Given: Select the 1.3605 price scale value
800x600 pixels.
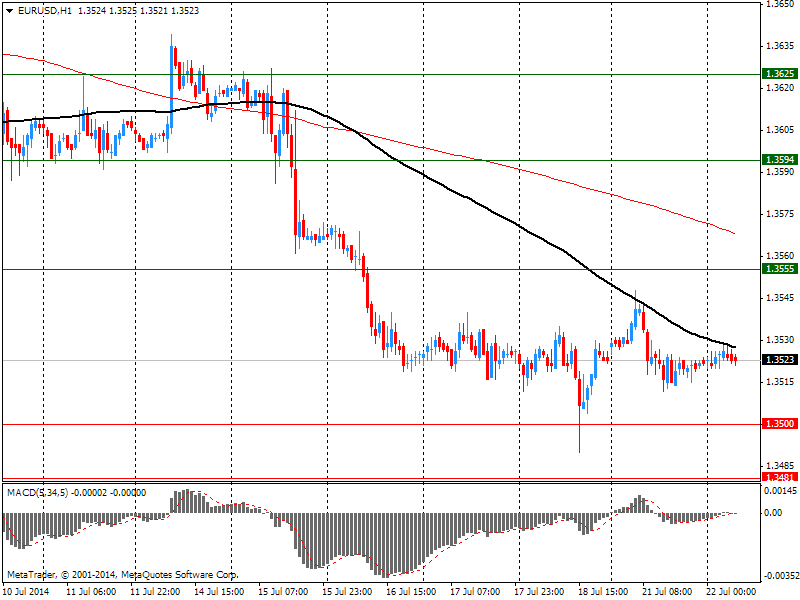Looking at the screenshot, I should pos(781,130).
